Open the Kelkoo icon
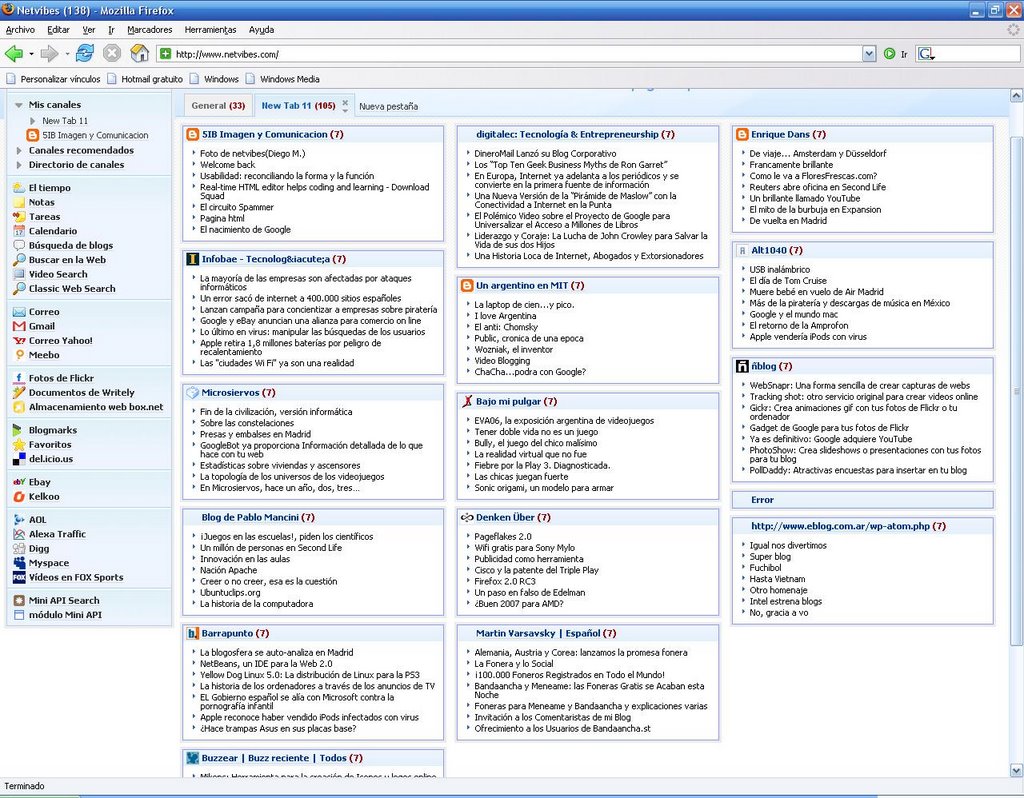Image resolution: width=1024 pixels, height=798 pixels. 19,497
